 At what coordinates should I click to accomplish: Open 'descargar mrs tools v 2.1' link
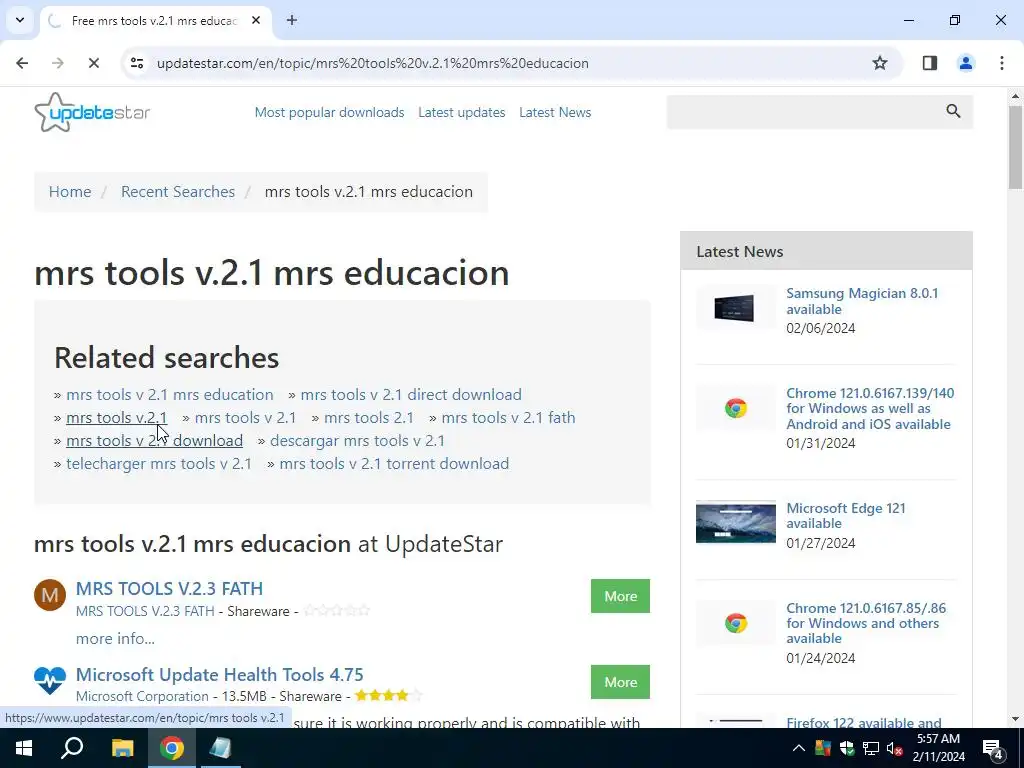(x=357, y=441)
